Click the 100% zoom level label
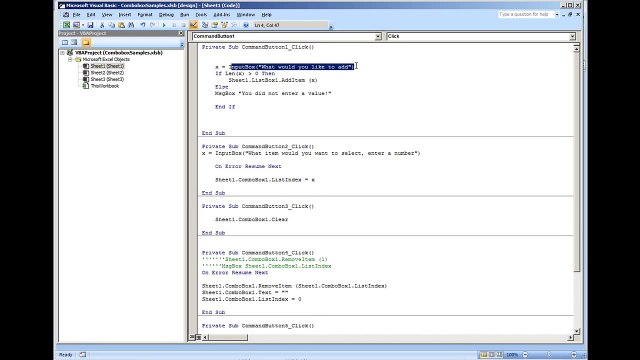640x360 pixels. (512, 355)
